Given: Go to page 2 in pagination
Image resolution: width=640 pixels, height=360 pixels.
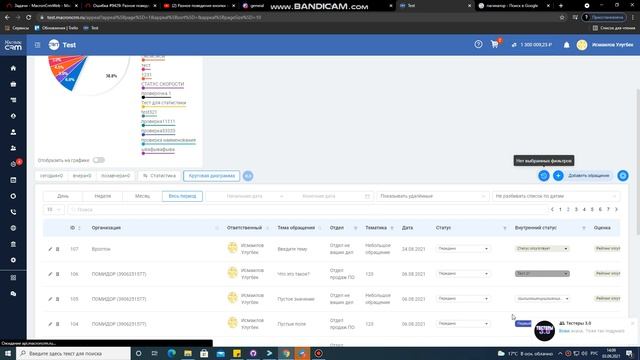Looking at the screenshot, I should coord(568,209).
